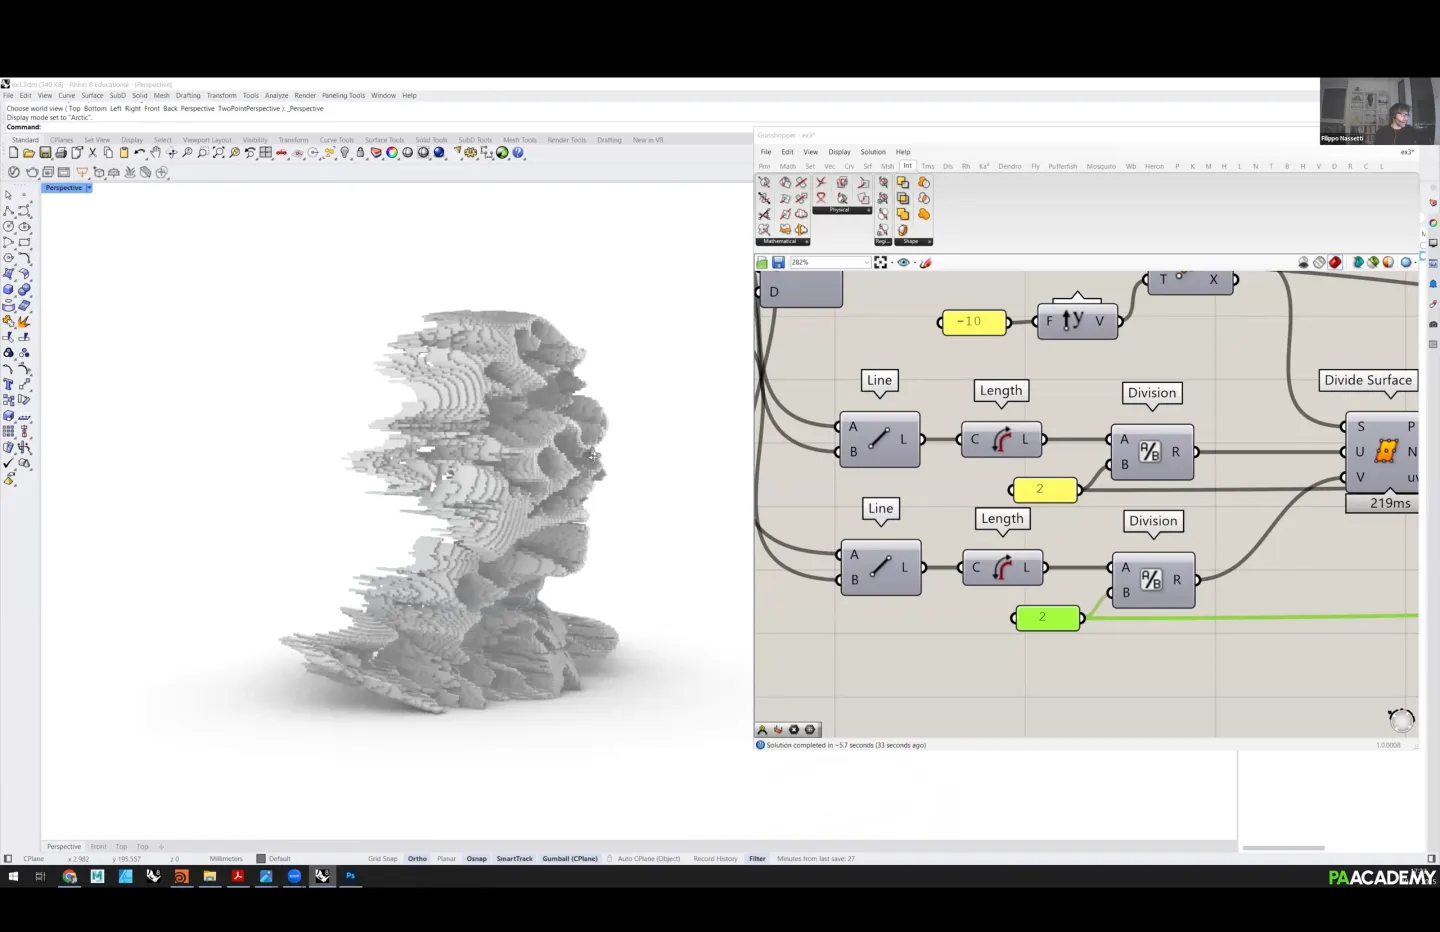
Task: Click the Line component icon in top row
Action: 878,439
